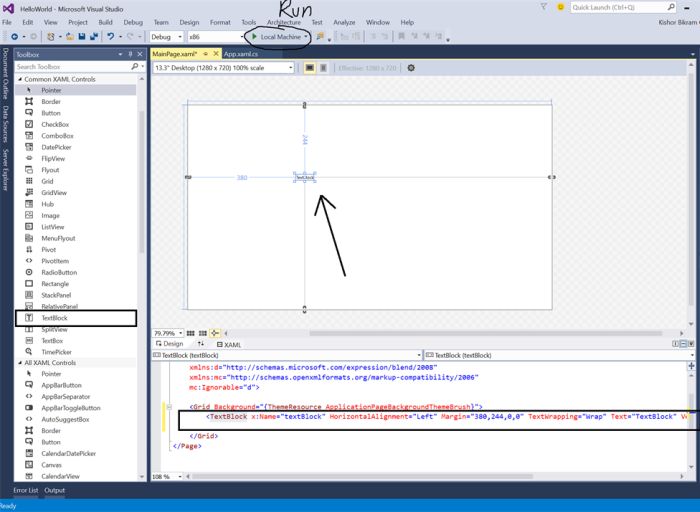
Task: Pin the Toolbox panel
Action: [130, 54]
